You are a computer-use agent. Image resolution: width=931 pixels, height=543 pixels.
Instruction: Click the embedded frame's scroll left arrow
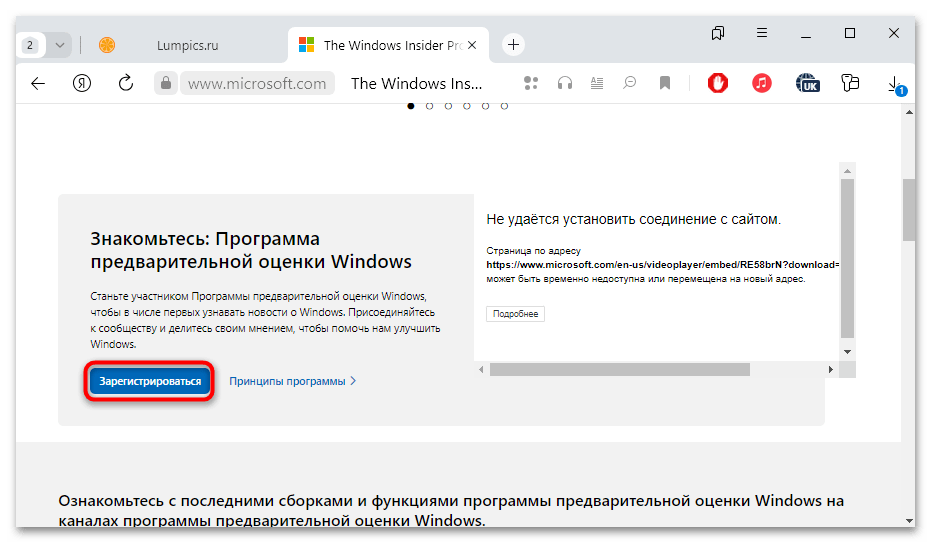481,370
